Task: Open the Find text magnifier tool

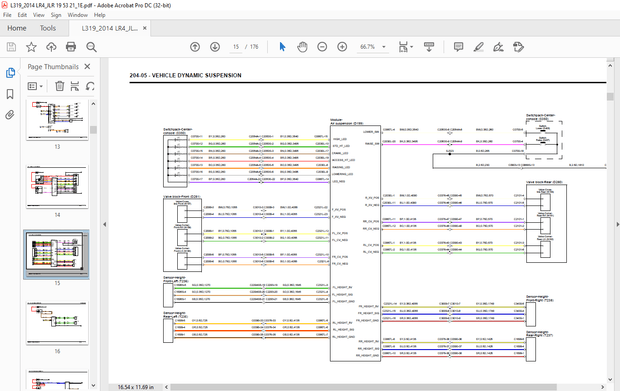Action: click(x=91, y=47)
